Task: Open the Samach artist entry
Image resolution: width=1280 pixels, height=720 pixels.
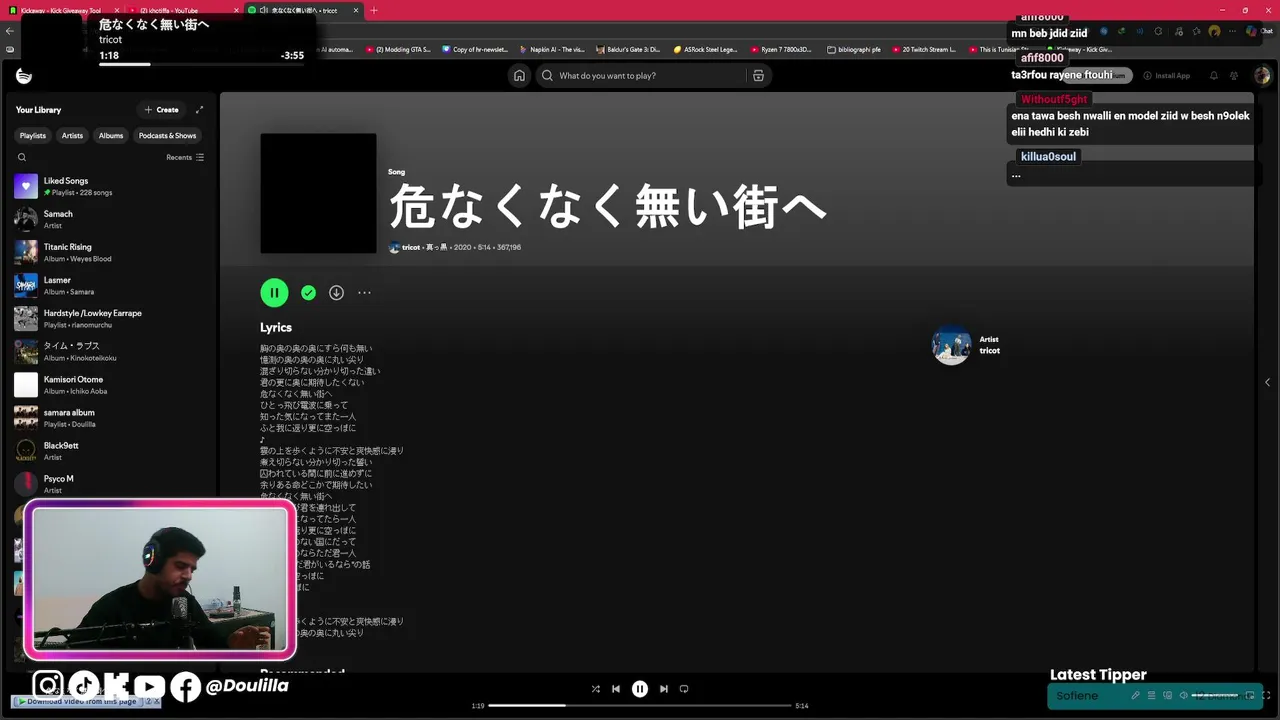Action: 110,219
